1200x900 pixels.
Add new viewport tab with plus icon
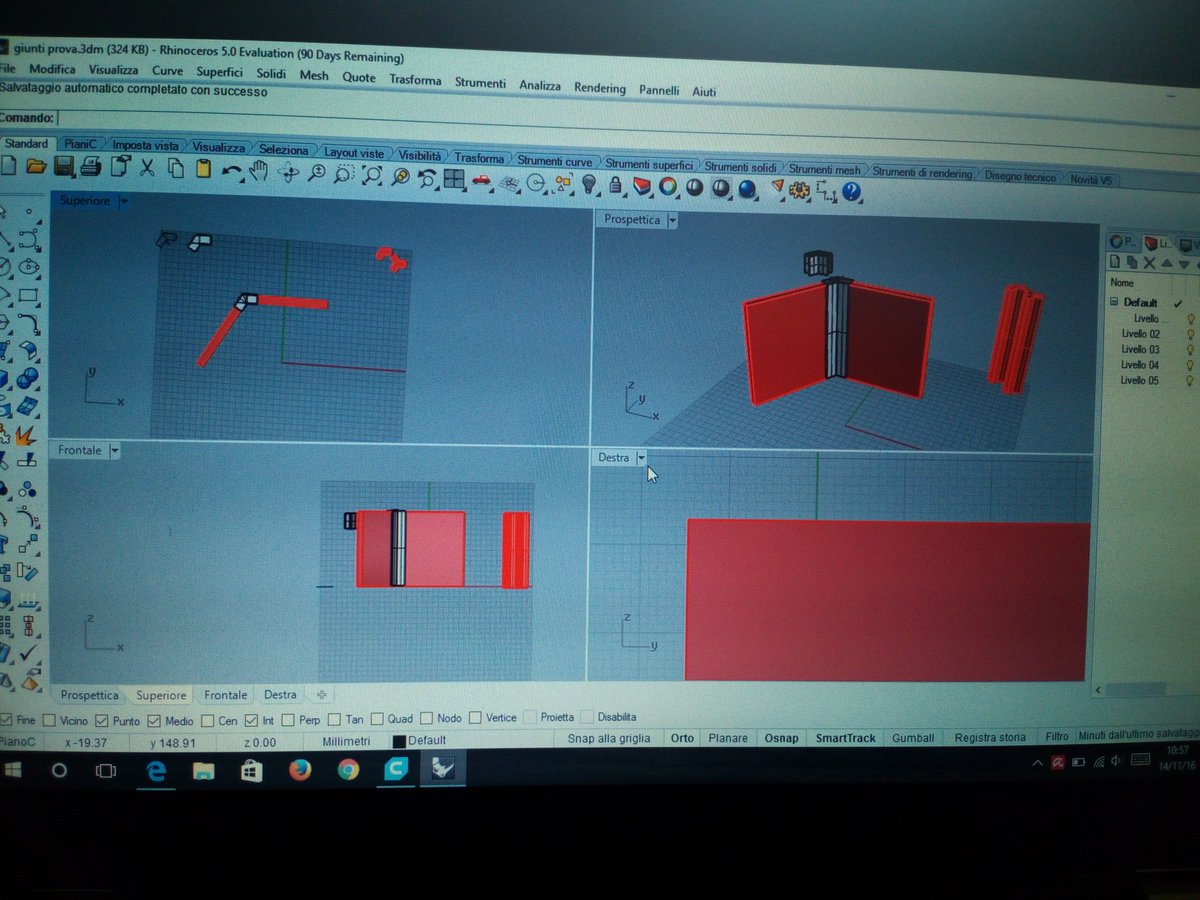coord(321,694)
